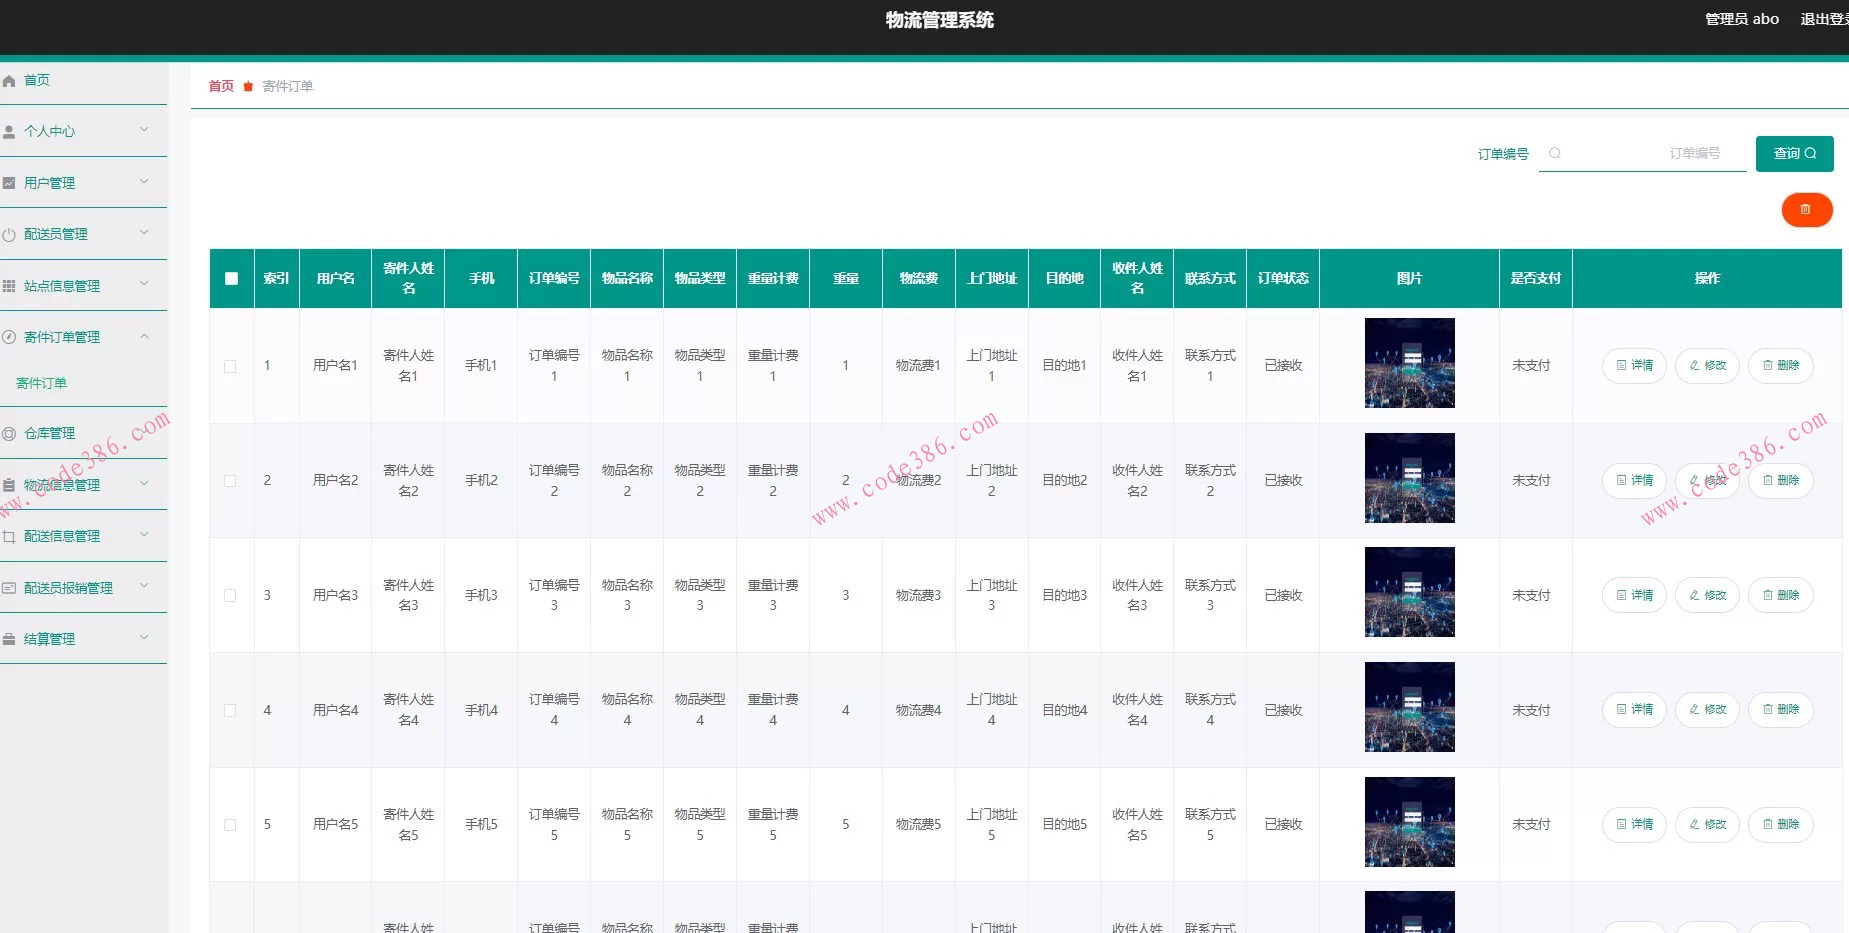Image resolution: width=1849 pixels, height=933 pixels.
Task: Open the 配送员报销管理 menu
Action: coord(68,588)
